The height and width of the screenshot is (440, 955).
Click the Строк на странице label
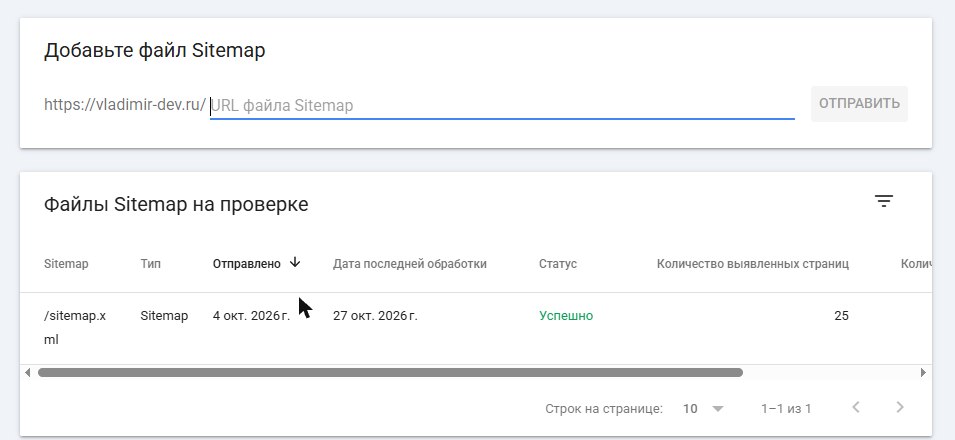pyautogui.click(x=604, y=408)
